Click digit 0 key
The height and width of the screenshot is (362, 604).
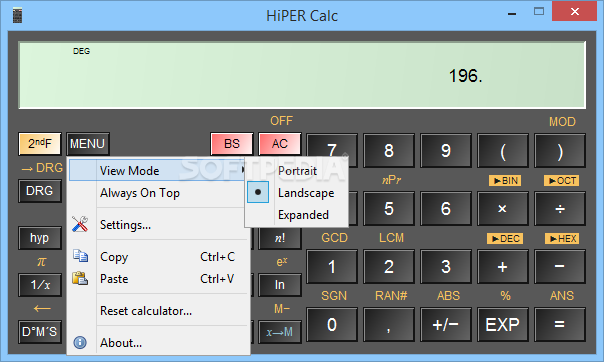tap(332, 324)
